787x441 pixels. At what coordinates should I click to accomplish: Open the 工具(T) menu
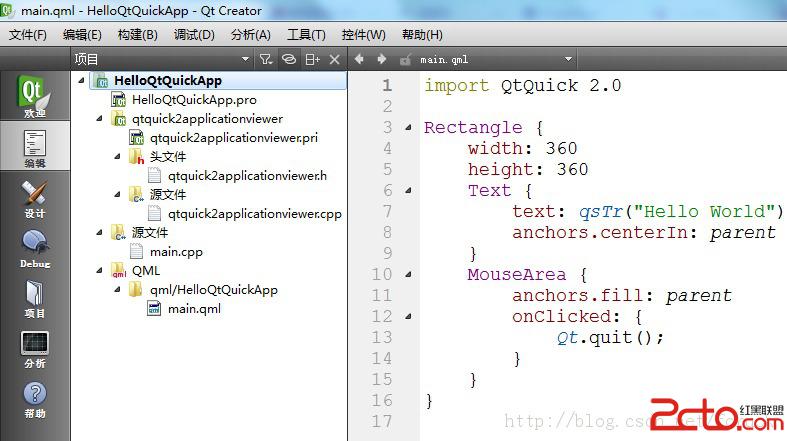tap(306, 35)
